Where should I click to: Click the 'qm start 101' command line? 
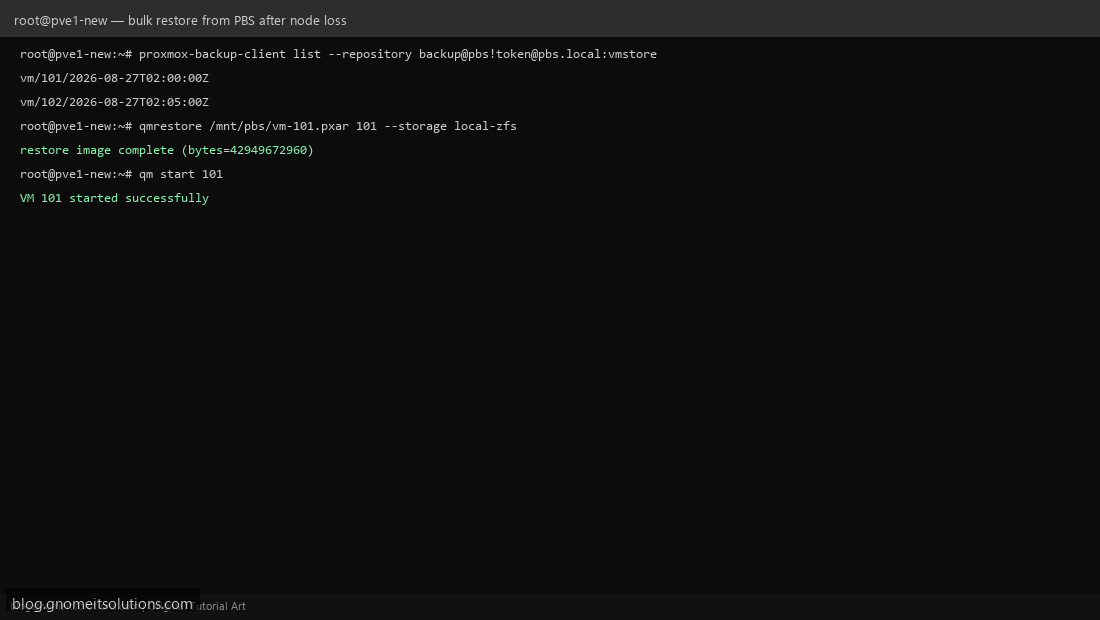tap(121, 174)
